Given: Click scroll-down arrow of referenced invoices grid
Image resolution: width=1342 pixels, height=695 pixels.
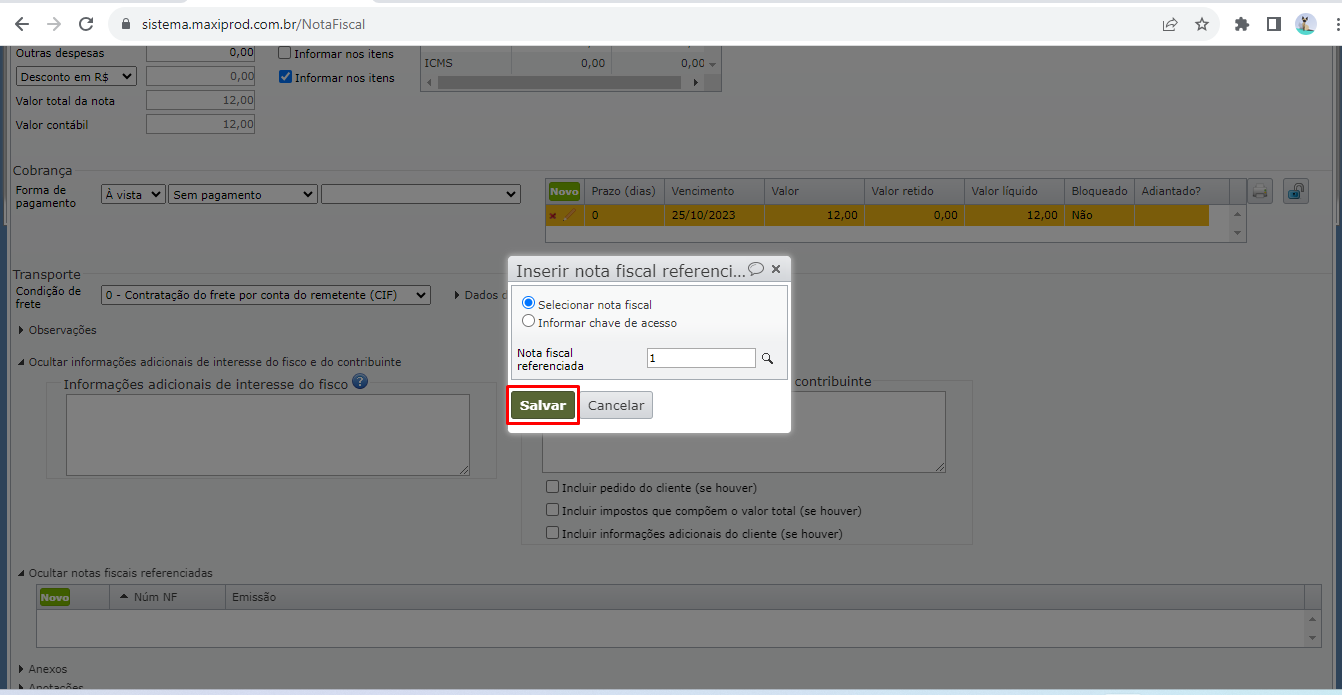Looking at the screenshot, I should (1313, 638).
